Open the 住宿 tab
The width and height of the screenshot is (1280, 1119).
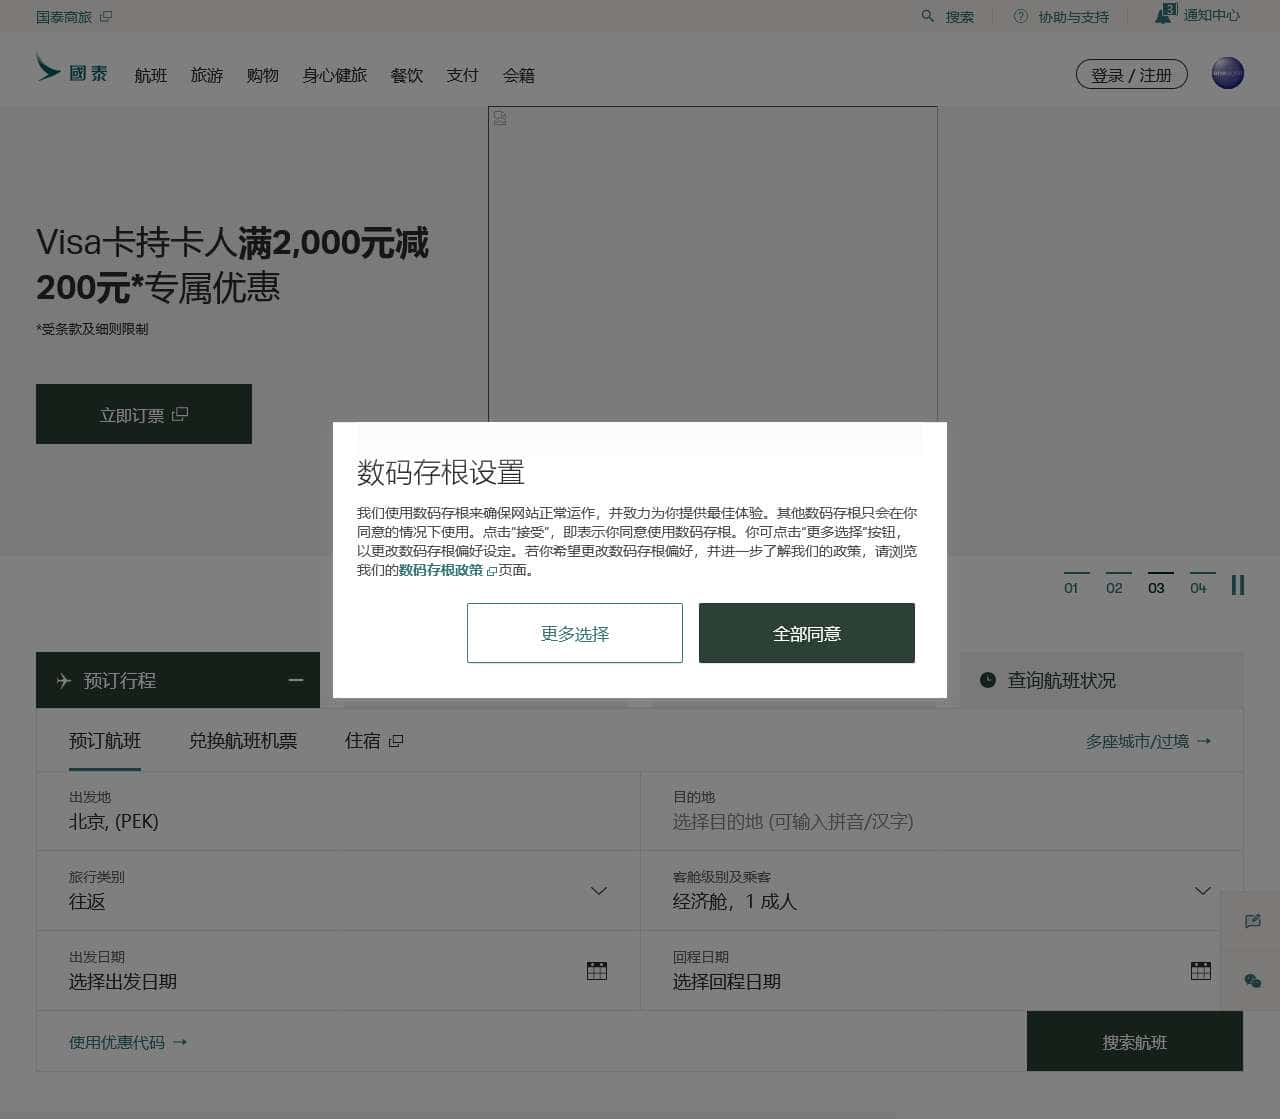coord(373,741)
